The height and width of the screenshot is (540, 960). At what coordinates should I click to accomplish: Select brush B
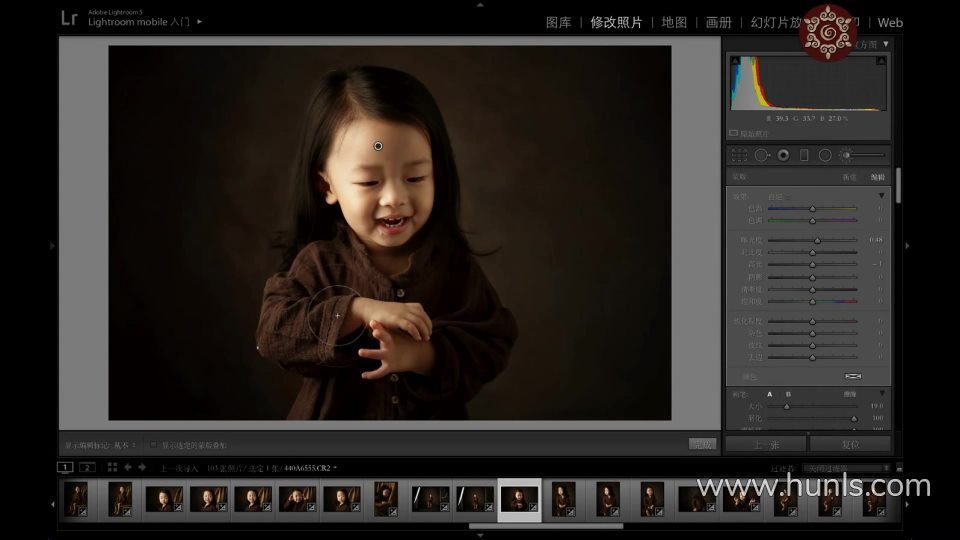pyautogui.click(x=788, y=394)
